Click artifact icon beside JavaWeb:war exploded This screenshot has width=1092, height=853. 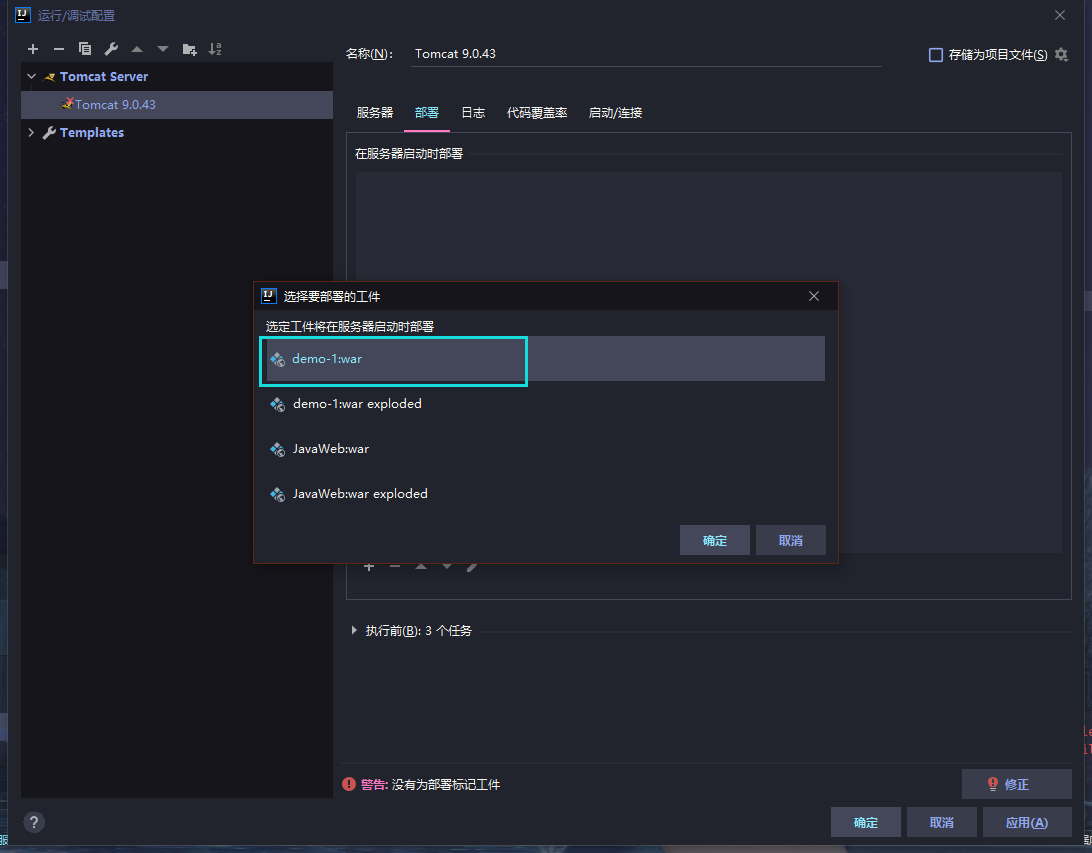(x=278, y=494)
